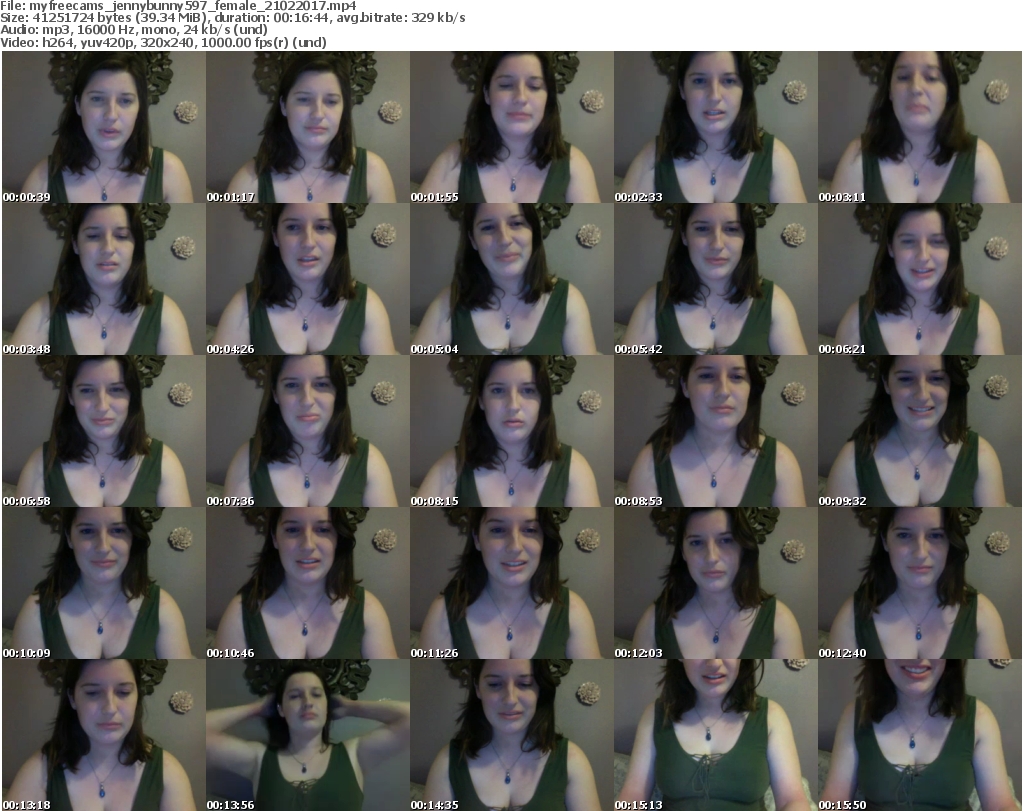
Task: Select the thumbnail at timestamp 00:07:36
Action: (308, 431)
